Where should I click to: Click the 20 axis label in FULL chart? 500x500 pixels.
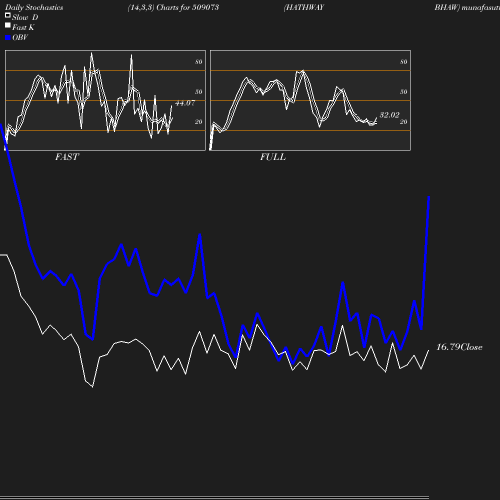(x=404, y=122)
